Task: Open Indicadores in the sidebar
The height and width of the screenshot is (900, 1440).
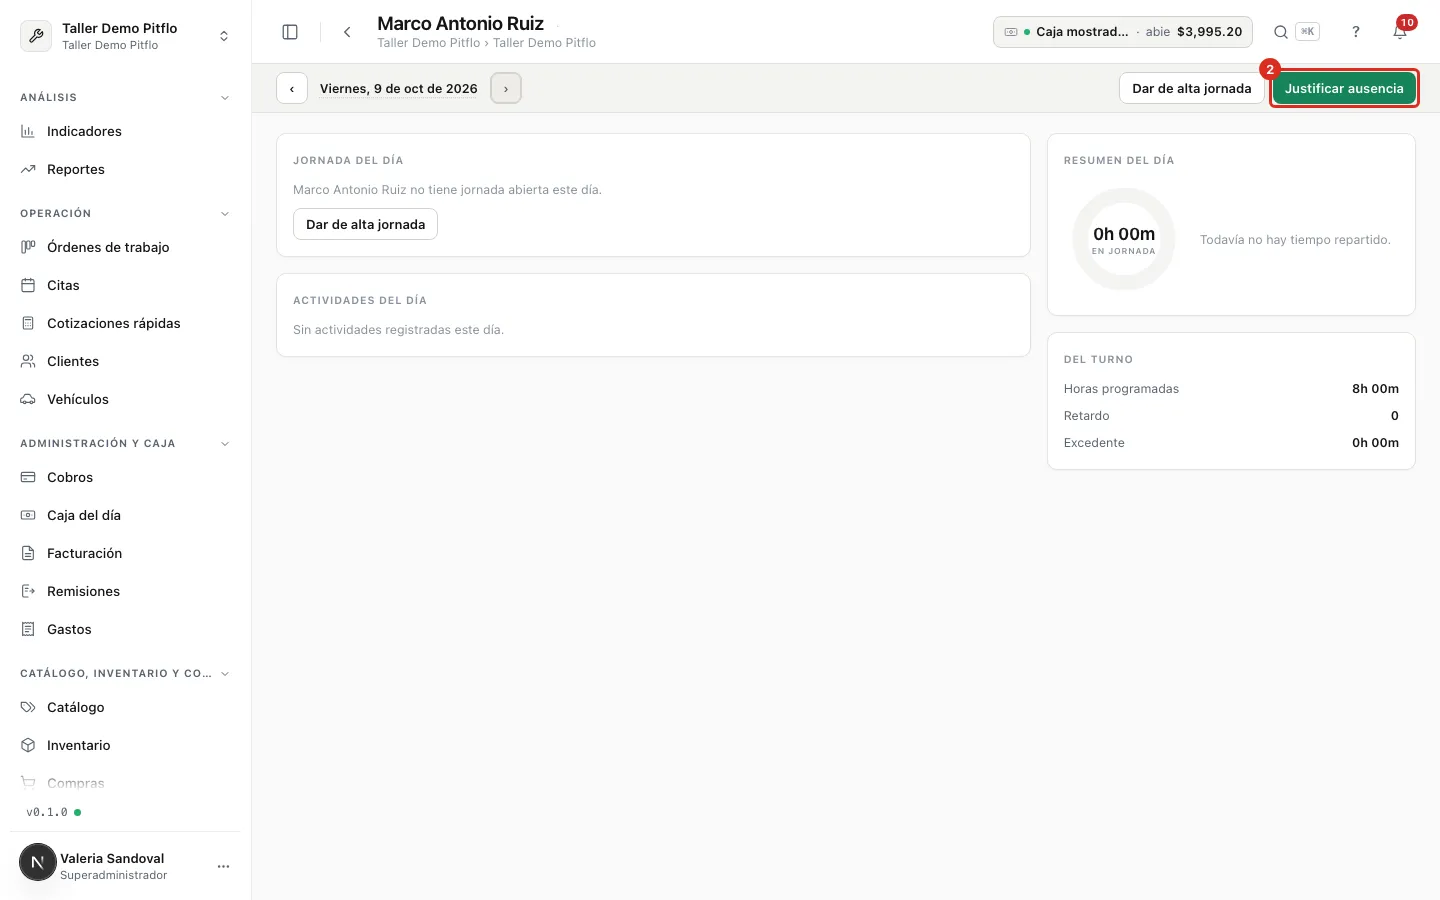Action: [125, 131]
